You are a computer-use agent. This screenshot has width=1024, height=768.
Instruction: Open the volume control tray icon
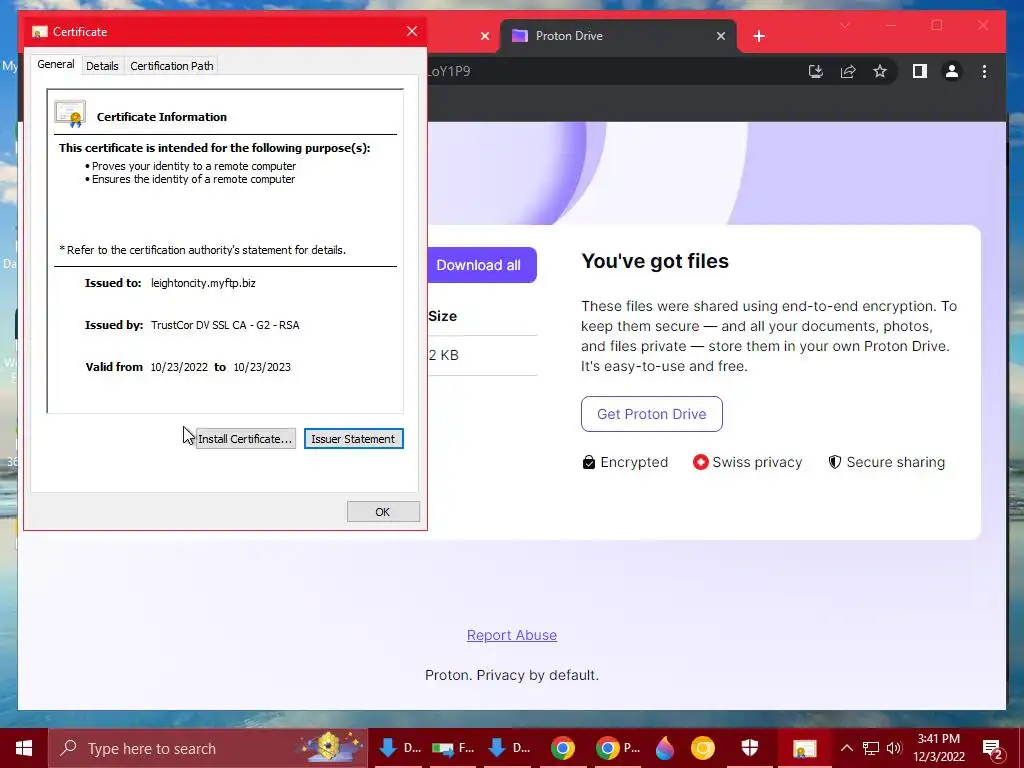click(894, 748)
